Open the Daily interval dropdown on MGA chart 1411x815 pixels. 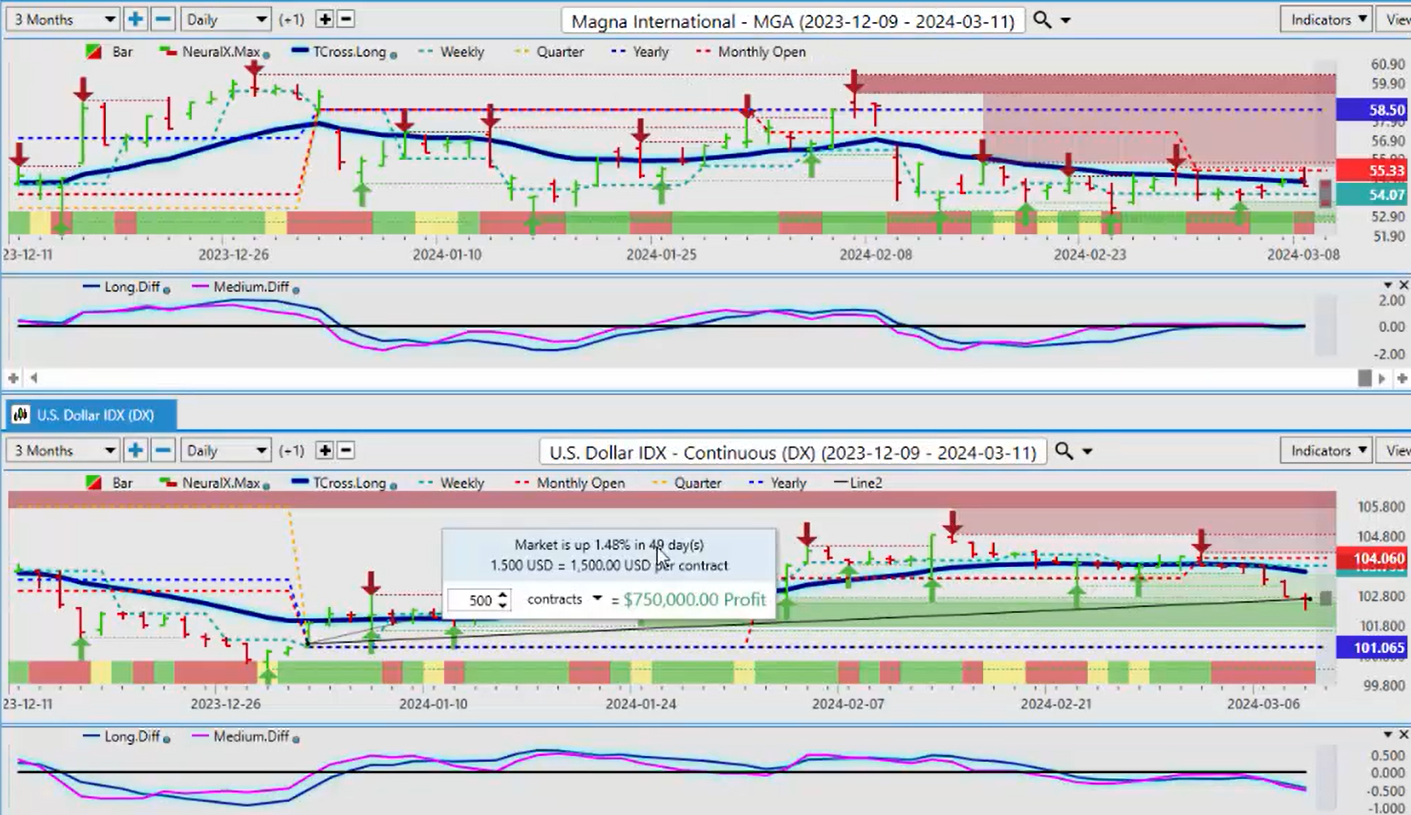tap(226, 19)
